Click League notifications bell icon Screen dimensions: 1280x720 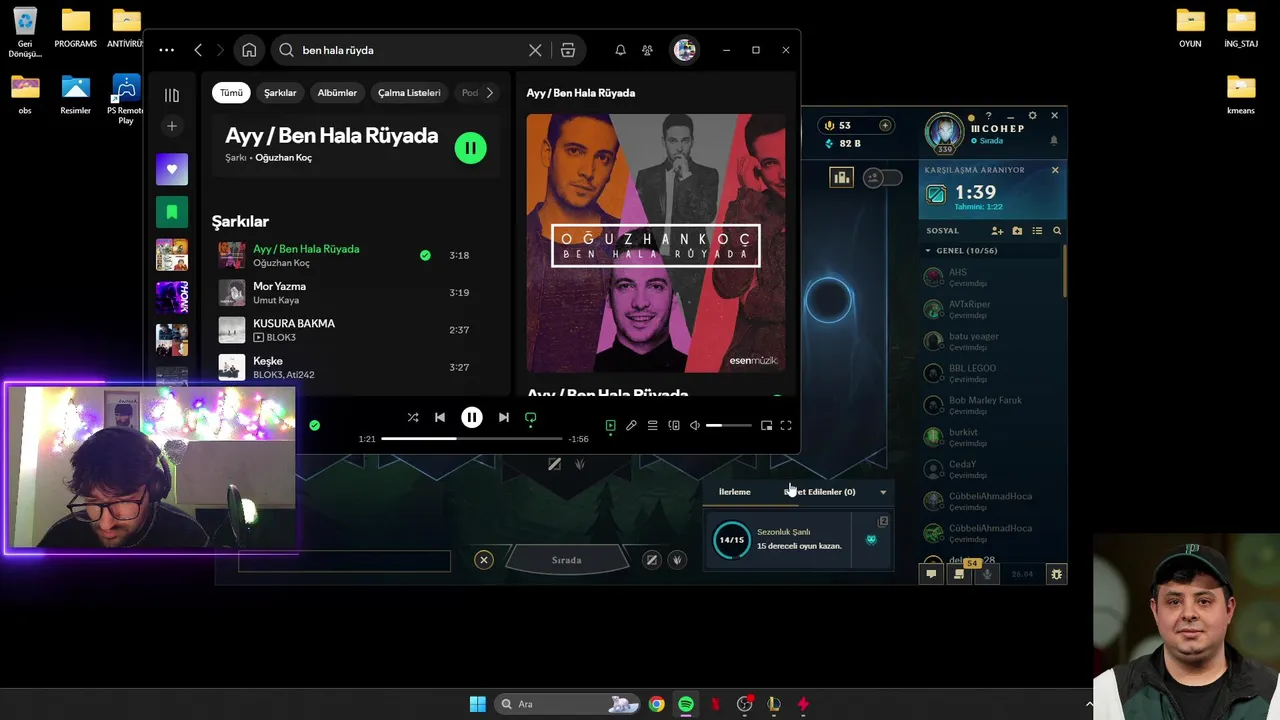point(1053,141)
